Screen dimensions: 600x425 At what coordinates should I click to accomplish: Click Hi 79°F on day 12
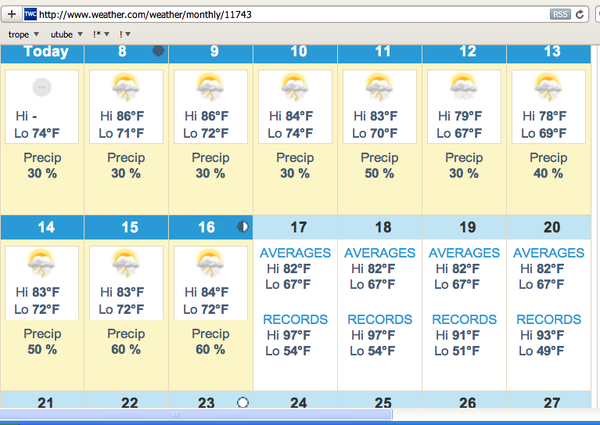[x=460, y=116]
